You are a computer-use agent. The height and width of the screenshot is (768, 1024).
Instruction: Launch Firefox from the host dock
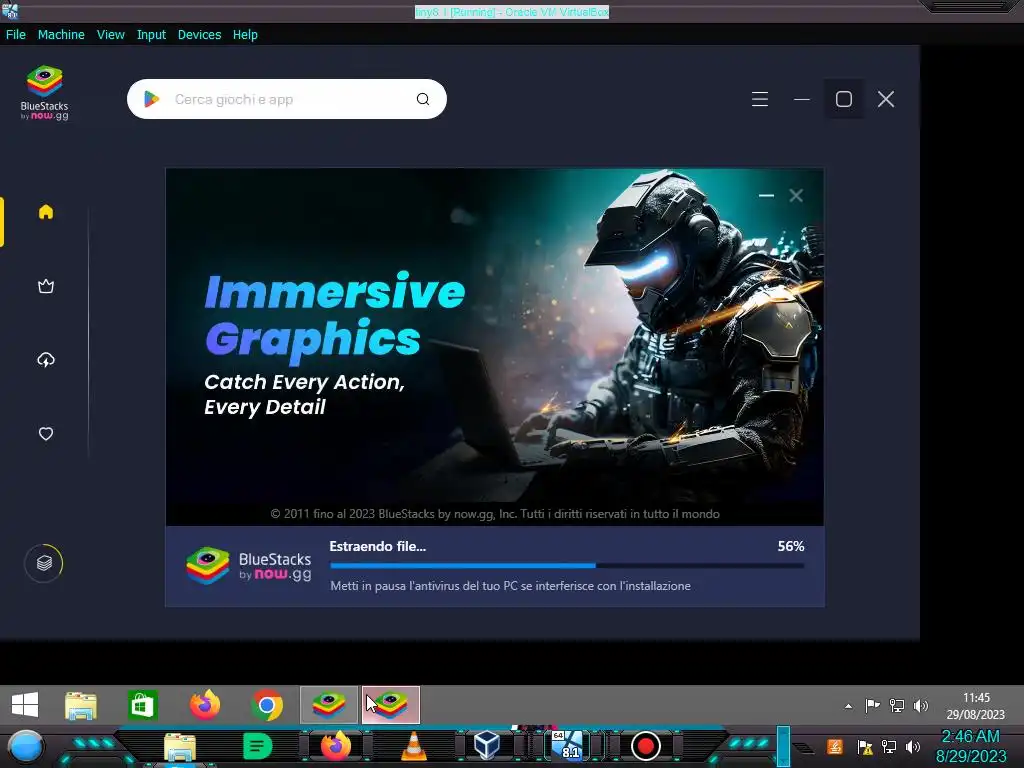coord(336,746)
